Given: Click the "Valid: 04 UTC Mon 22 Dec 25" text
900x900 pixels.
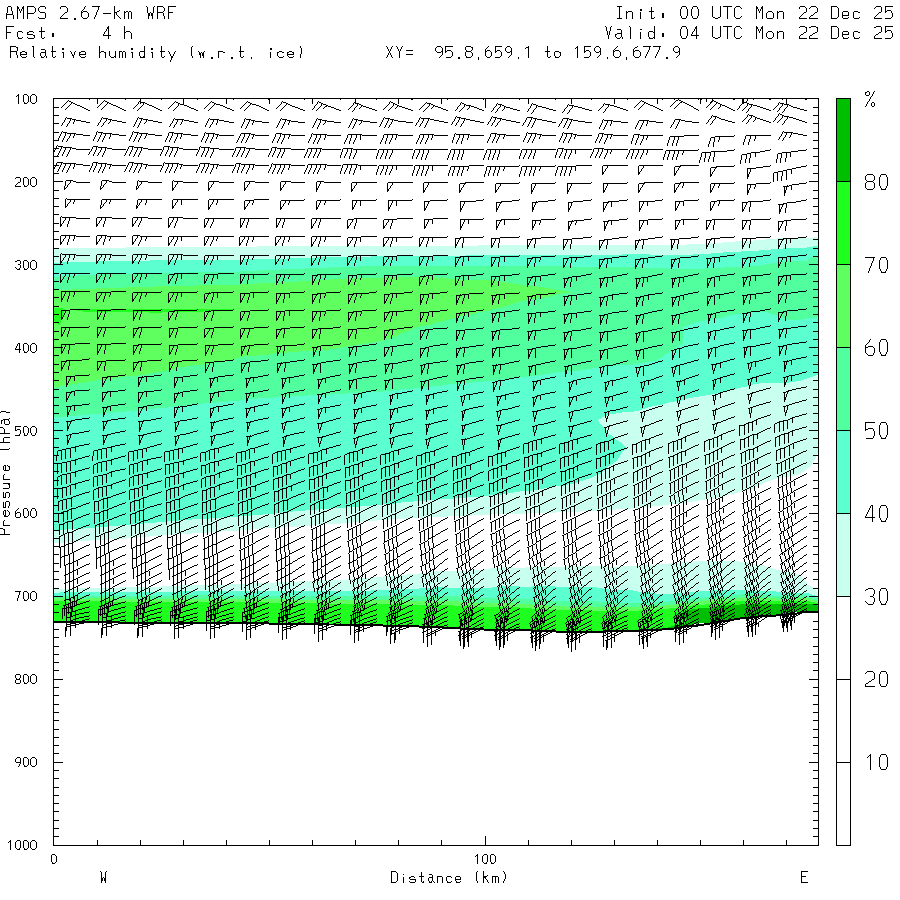Looking at the screenshot, I should 748,33.
